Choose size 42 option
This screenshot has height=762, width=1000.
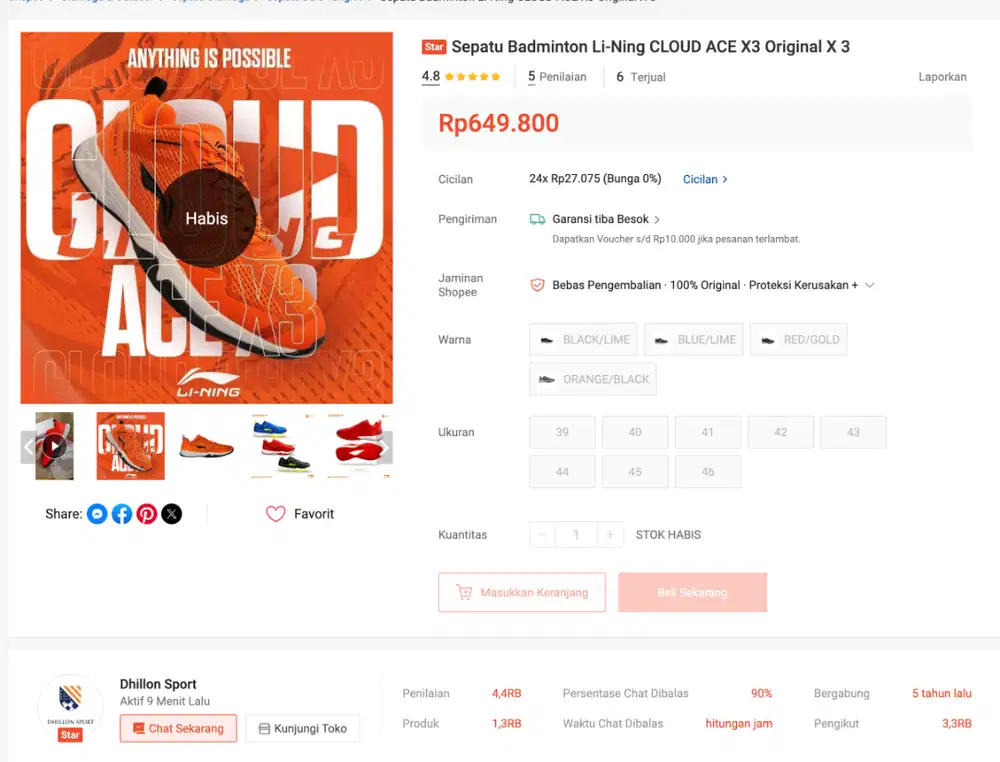pyautogui.click(x=781, y=432)
